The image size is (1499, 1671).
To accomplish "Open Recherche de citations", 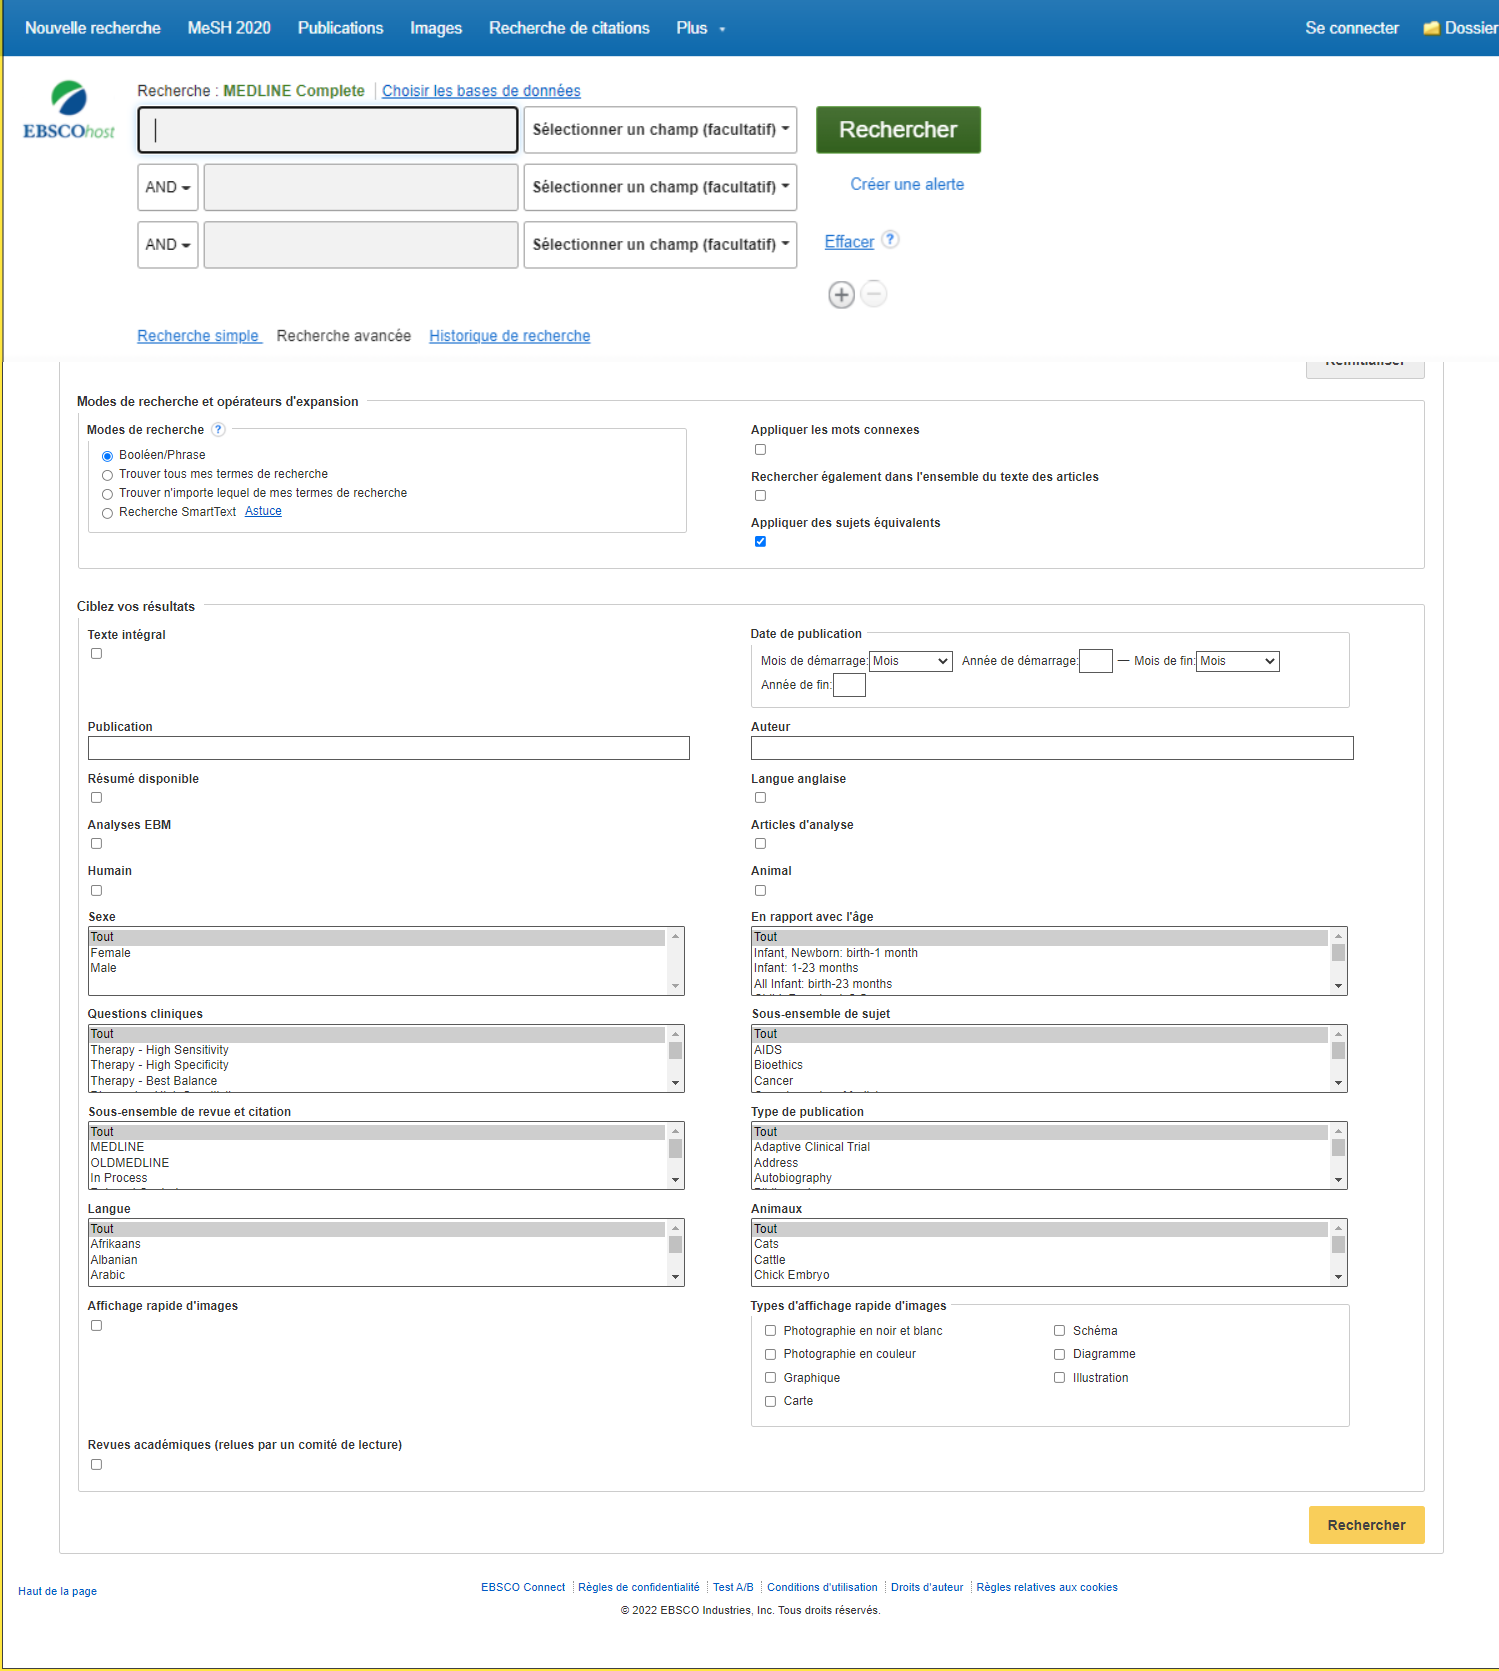I will (x=569, y=28).
